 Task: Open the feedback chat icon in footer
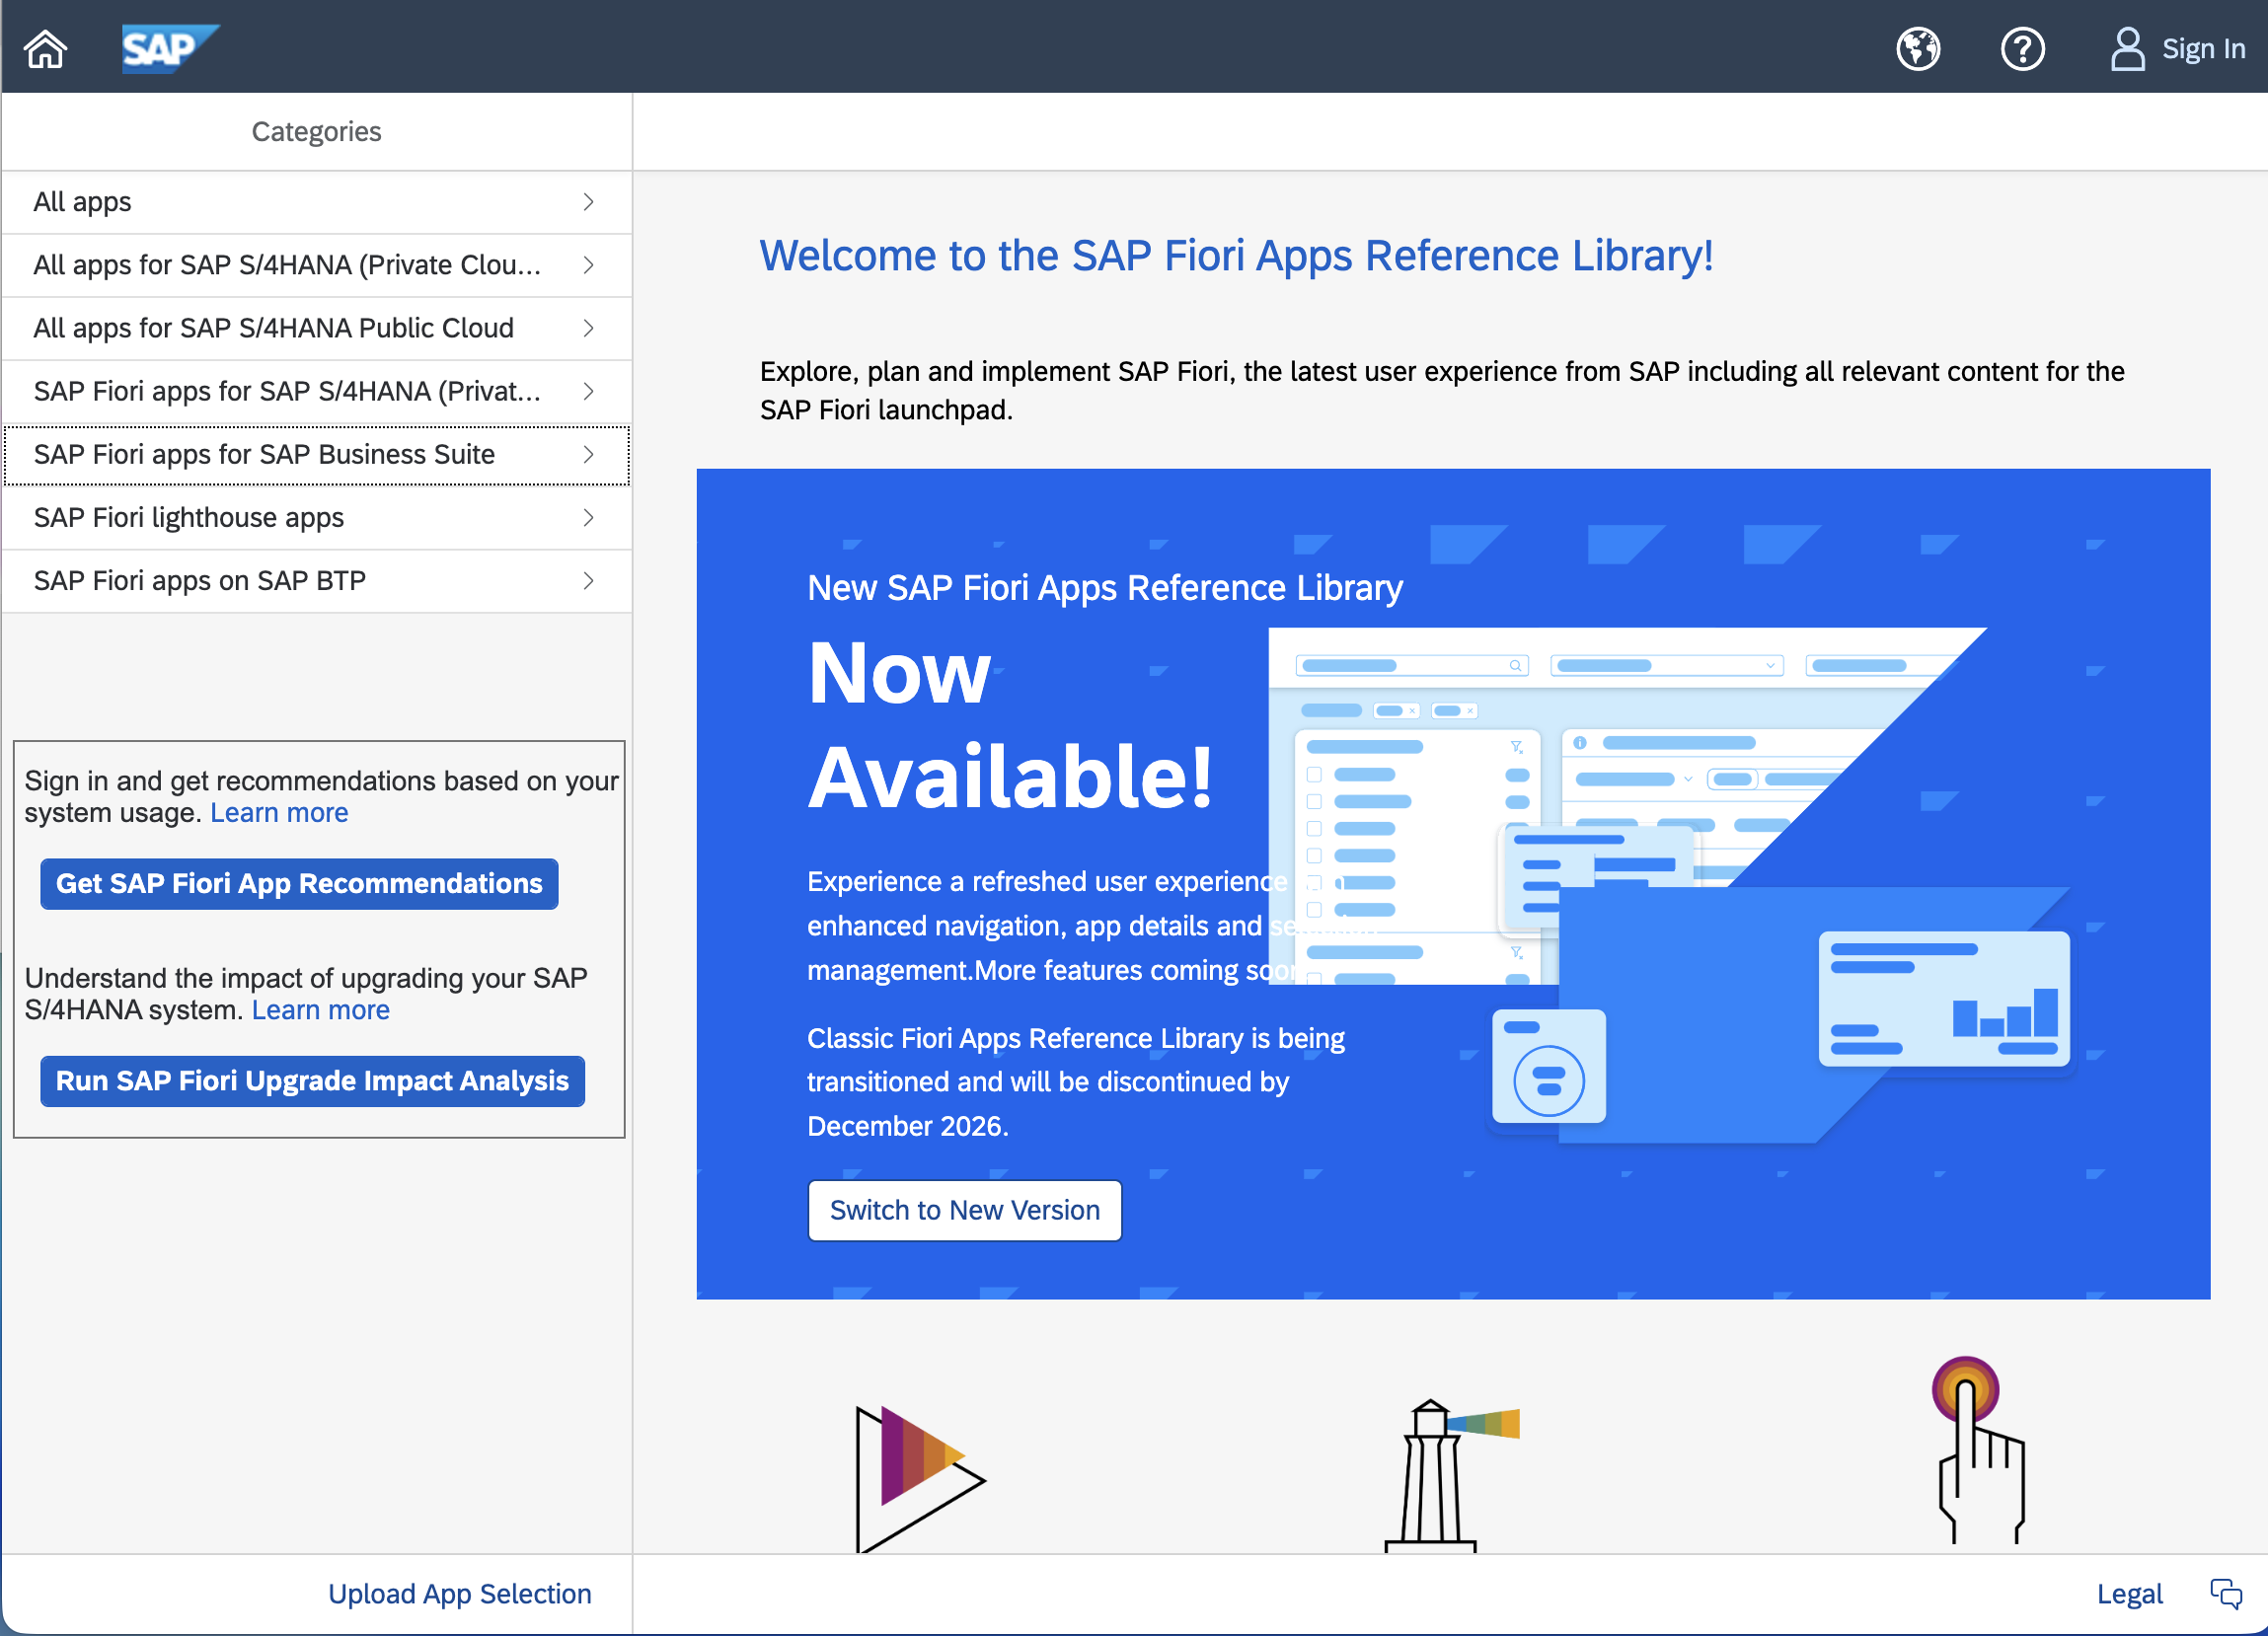[2225, 1593]
